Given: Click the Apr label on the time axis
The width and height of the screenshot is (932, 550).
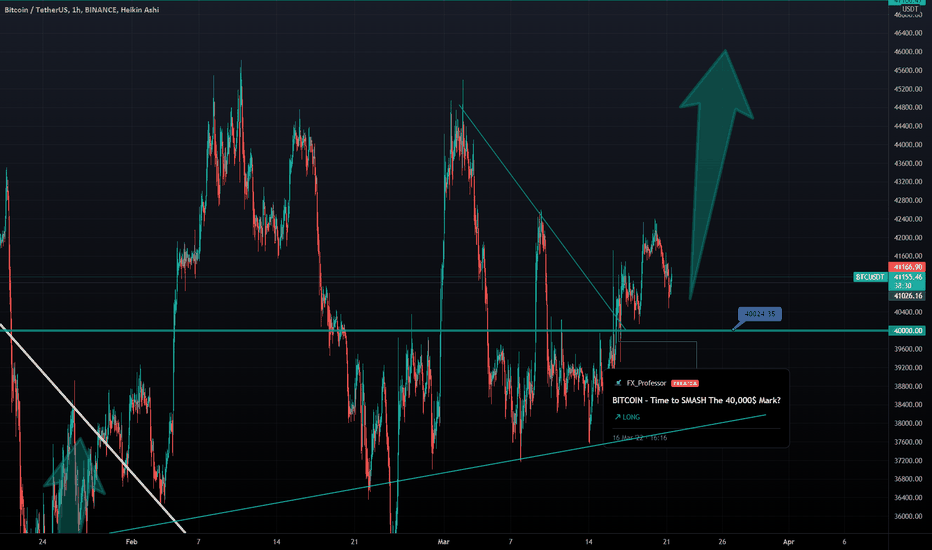Looking at the screenshot, I should coord(788,542).
